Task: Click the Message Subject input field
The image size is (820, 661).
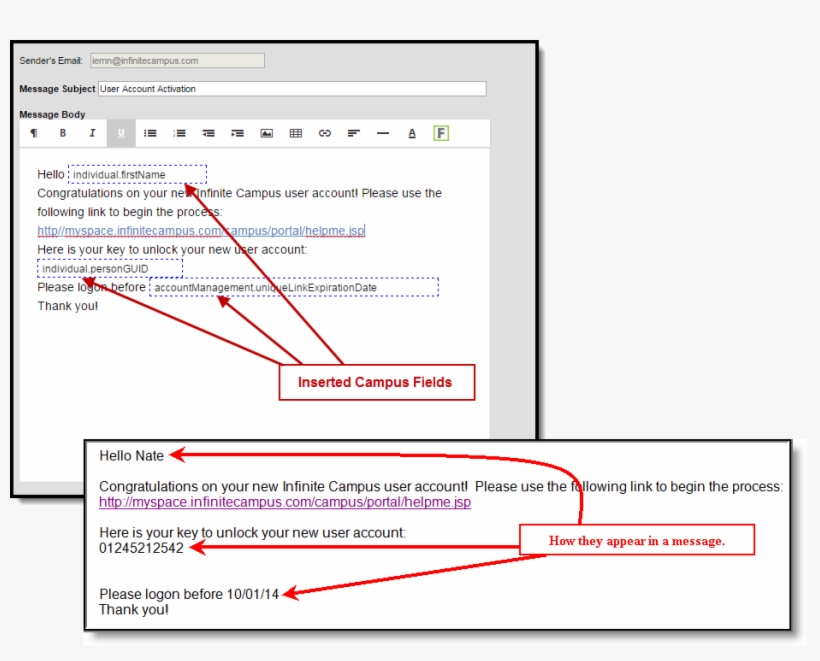Action: pos(292,89)
